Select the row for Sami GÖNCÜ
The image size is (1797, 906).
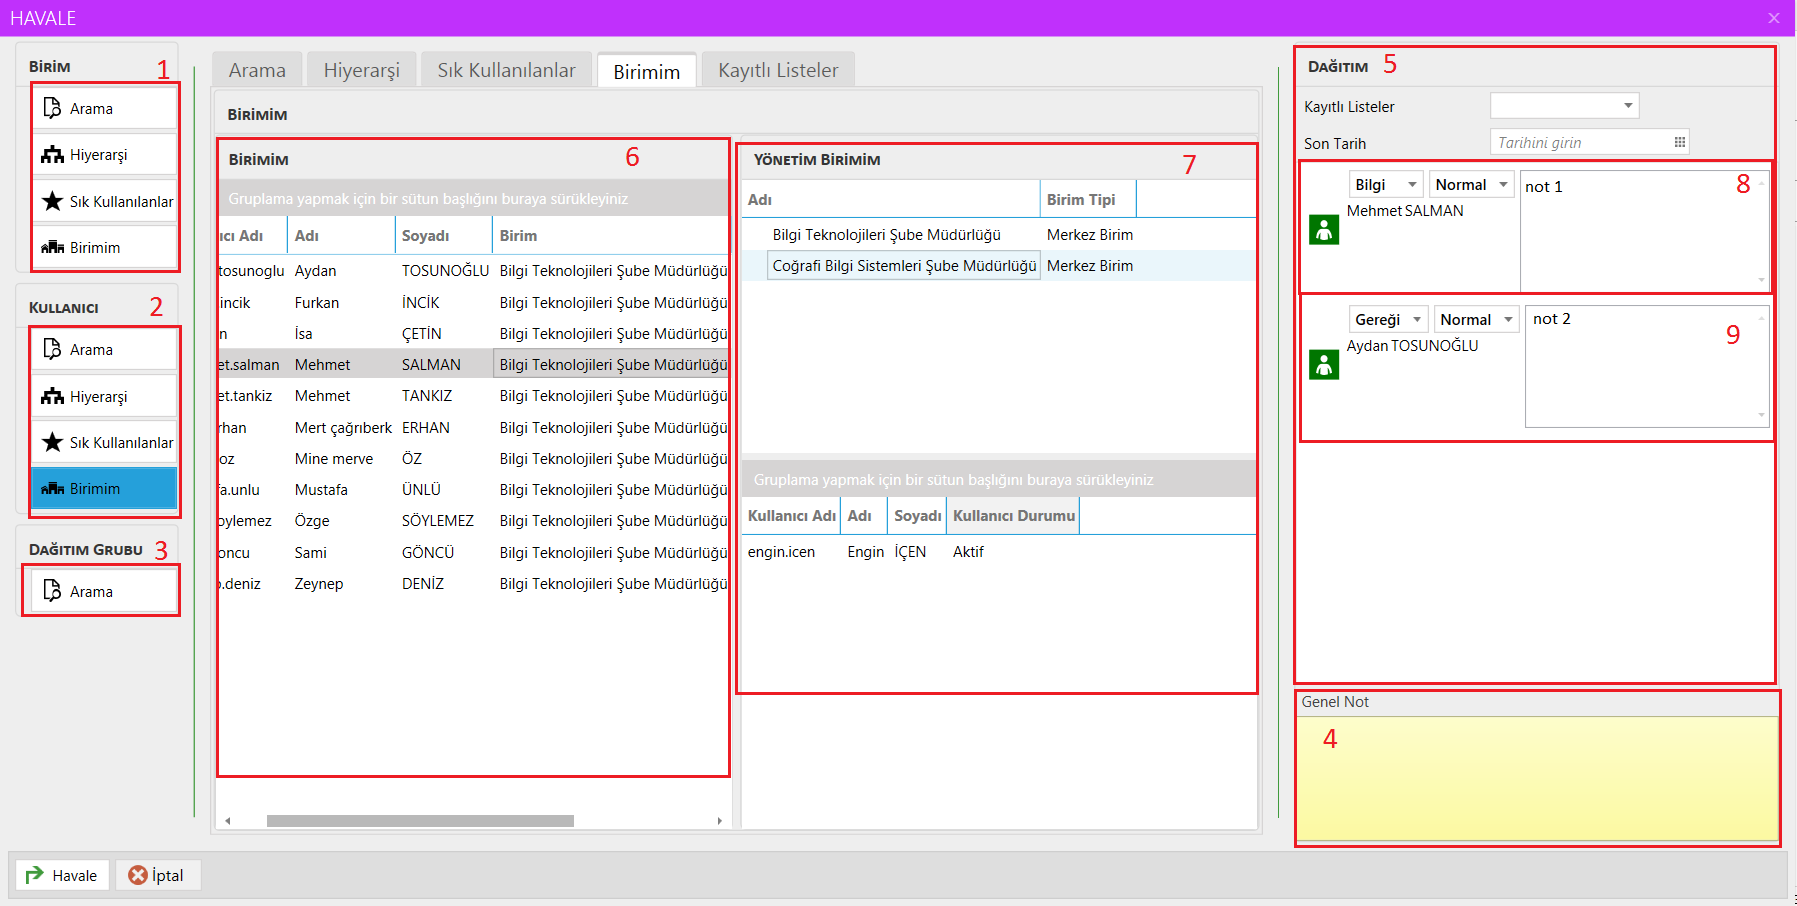click(473, 552)
